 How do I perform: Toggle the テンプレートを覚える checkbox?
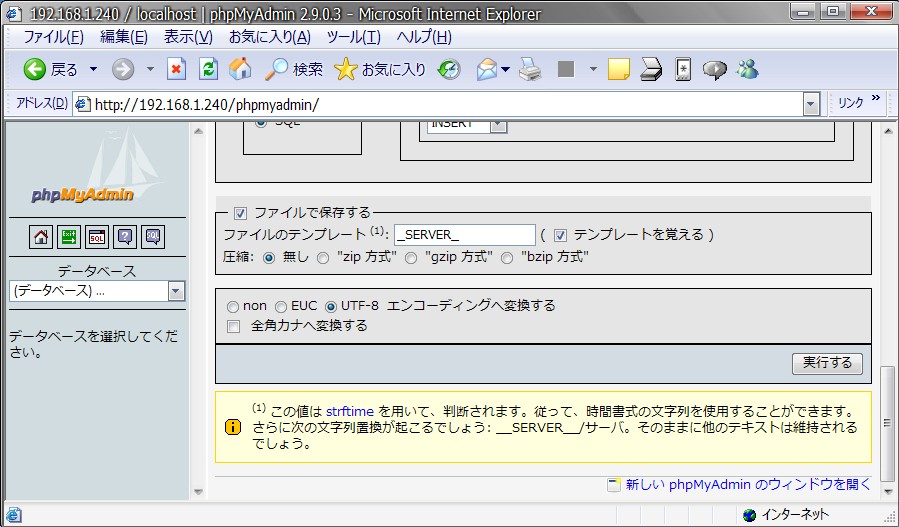(x=561, y=235)
